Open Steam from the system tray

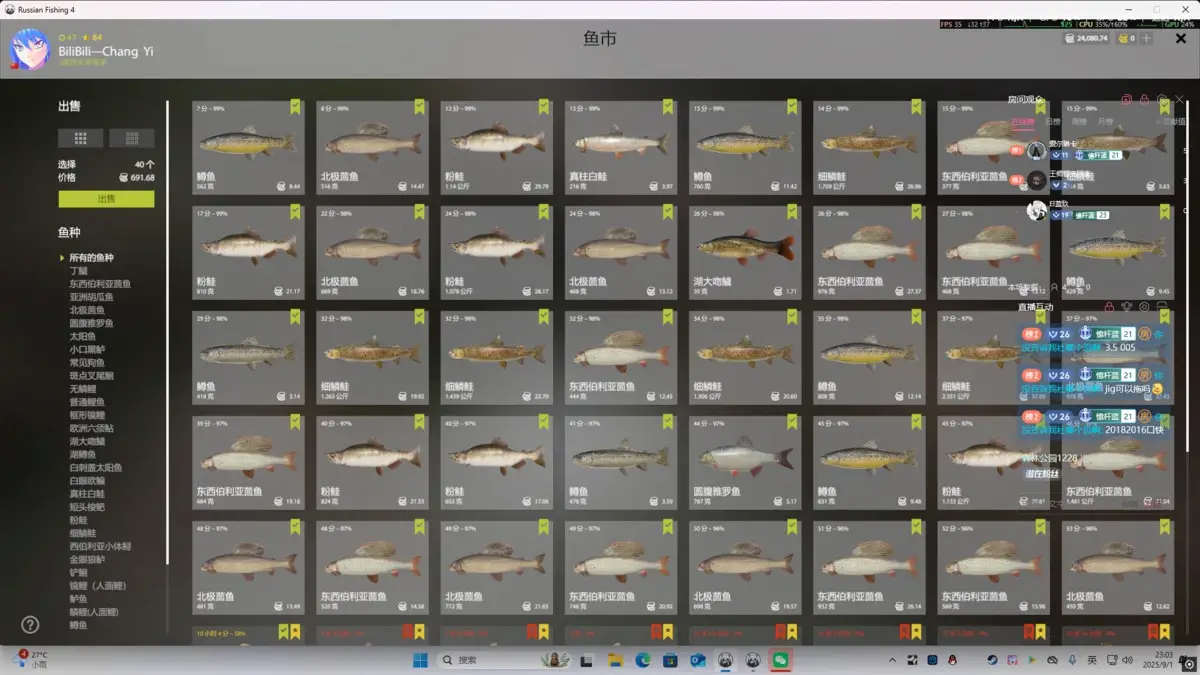[x=992, y=660]
